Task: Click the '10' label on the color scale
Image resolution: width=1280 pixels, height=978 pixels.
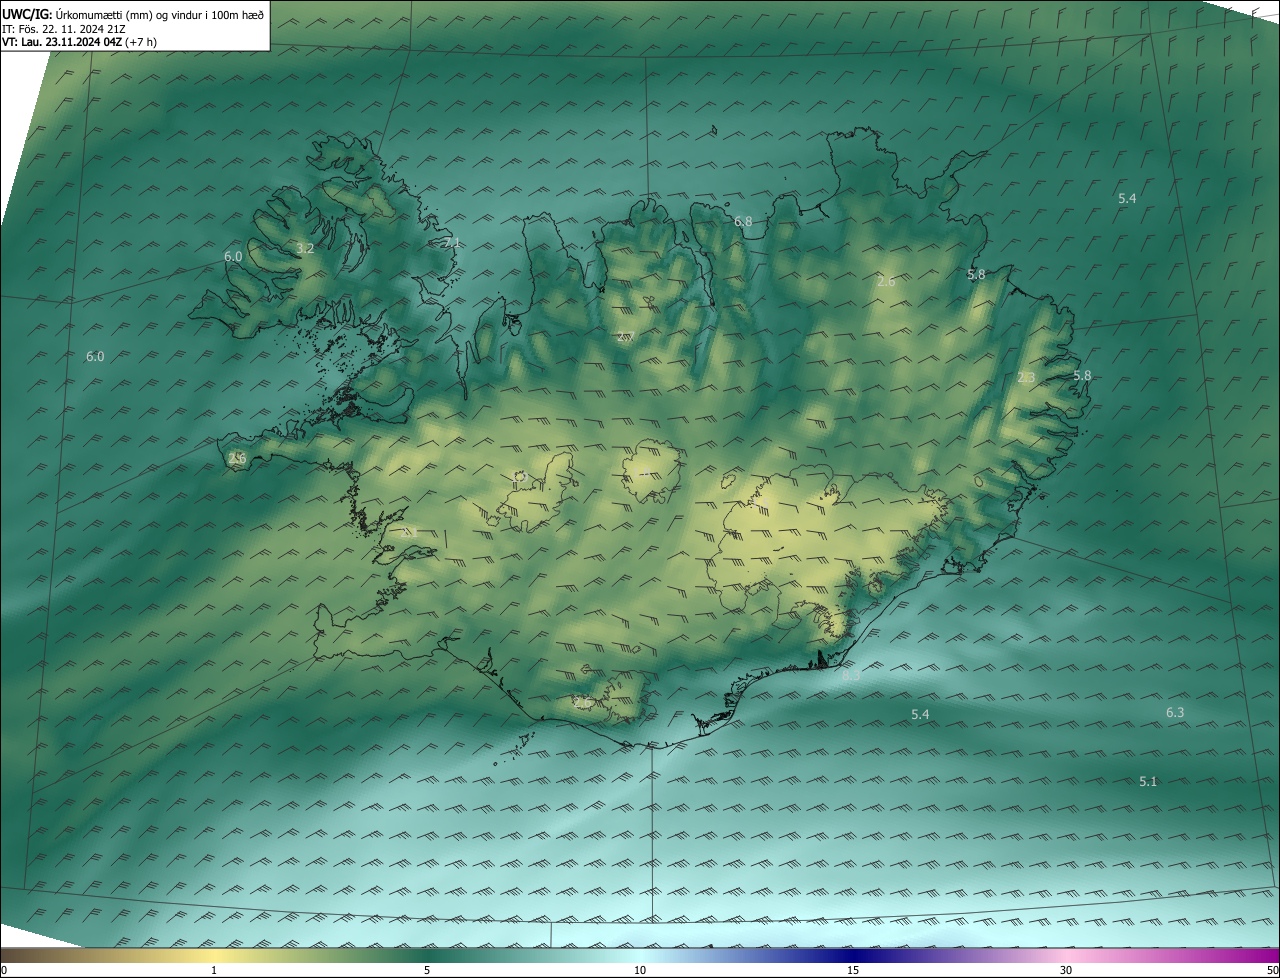Action: point(640,970)
